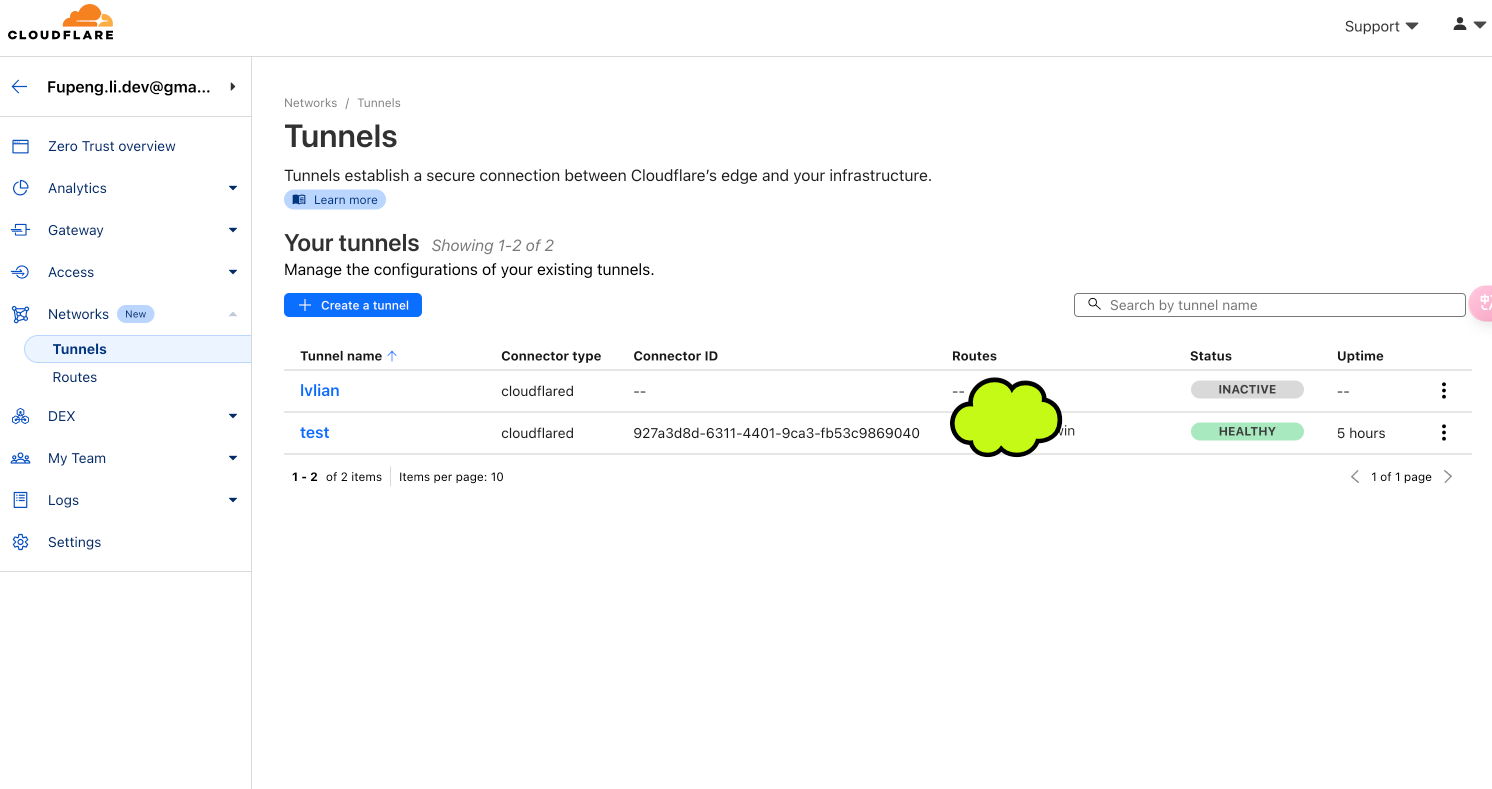Click the HEALTHY status badge
The height and width of the screenshot is (789, 1492).
point(1247,432)
